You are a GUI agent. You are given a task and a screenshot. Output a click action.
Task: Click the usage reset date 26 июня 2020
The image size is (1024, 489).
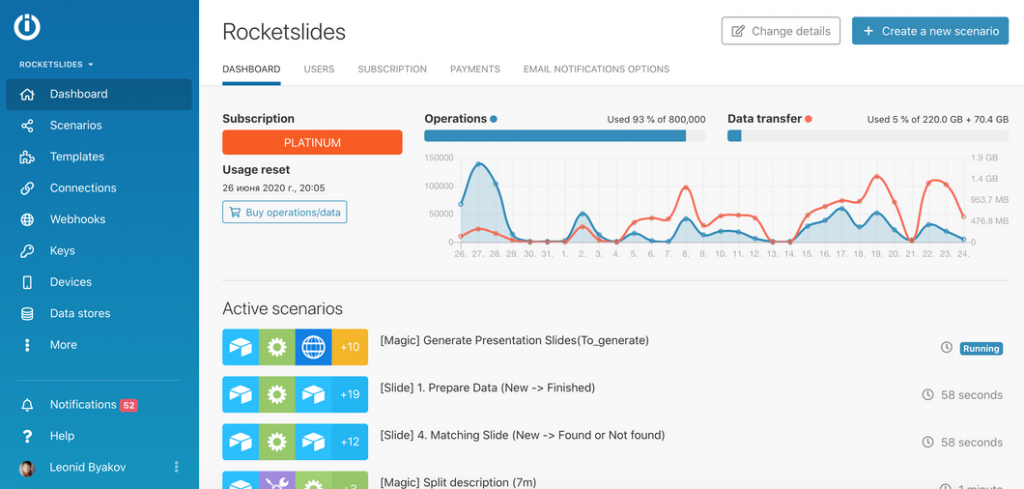pos(274,188)
